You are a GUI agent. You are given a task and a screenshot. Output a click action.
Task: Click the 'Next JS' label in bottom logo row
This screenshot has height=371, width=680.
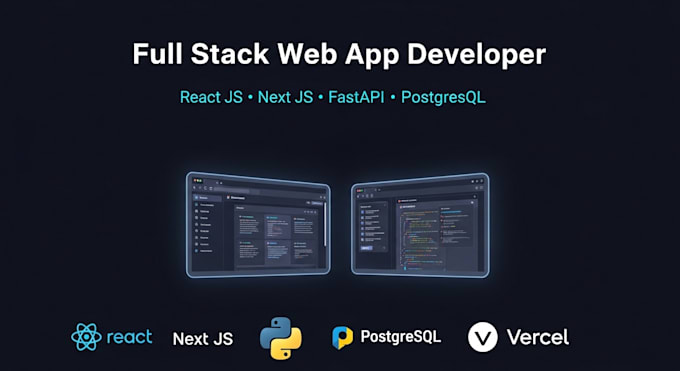(x=203, y=339)
